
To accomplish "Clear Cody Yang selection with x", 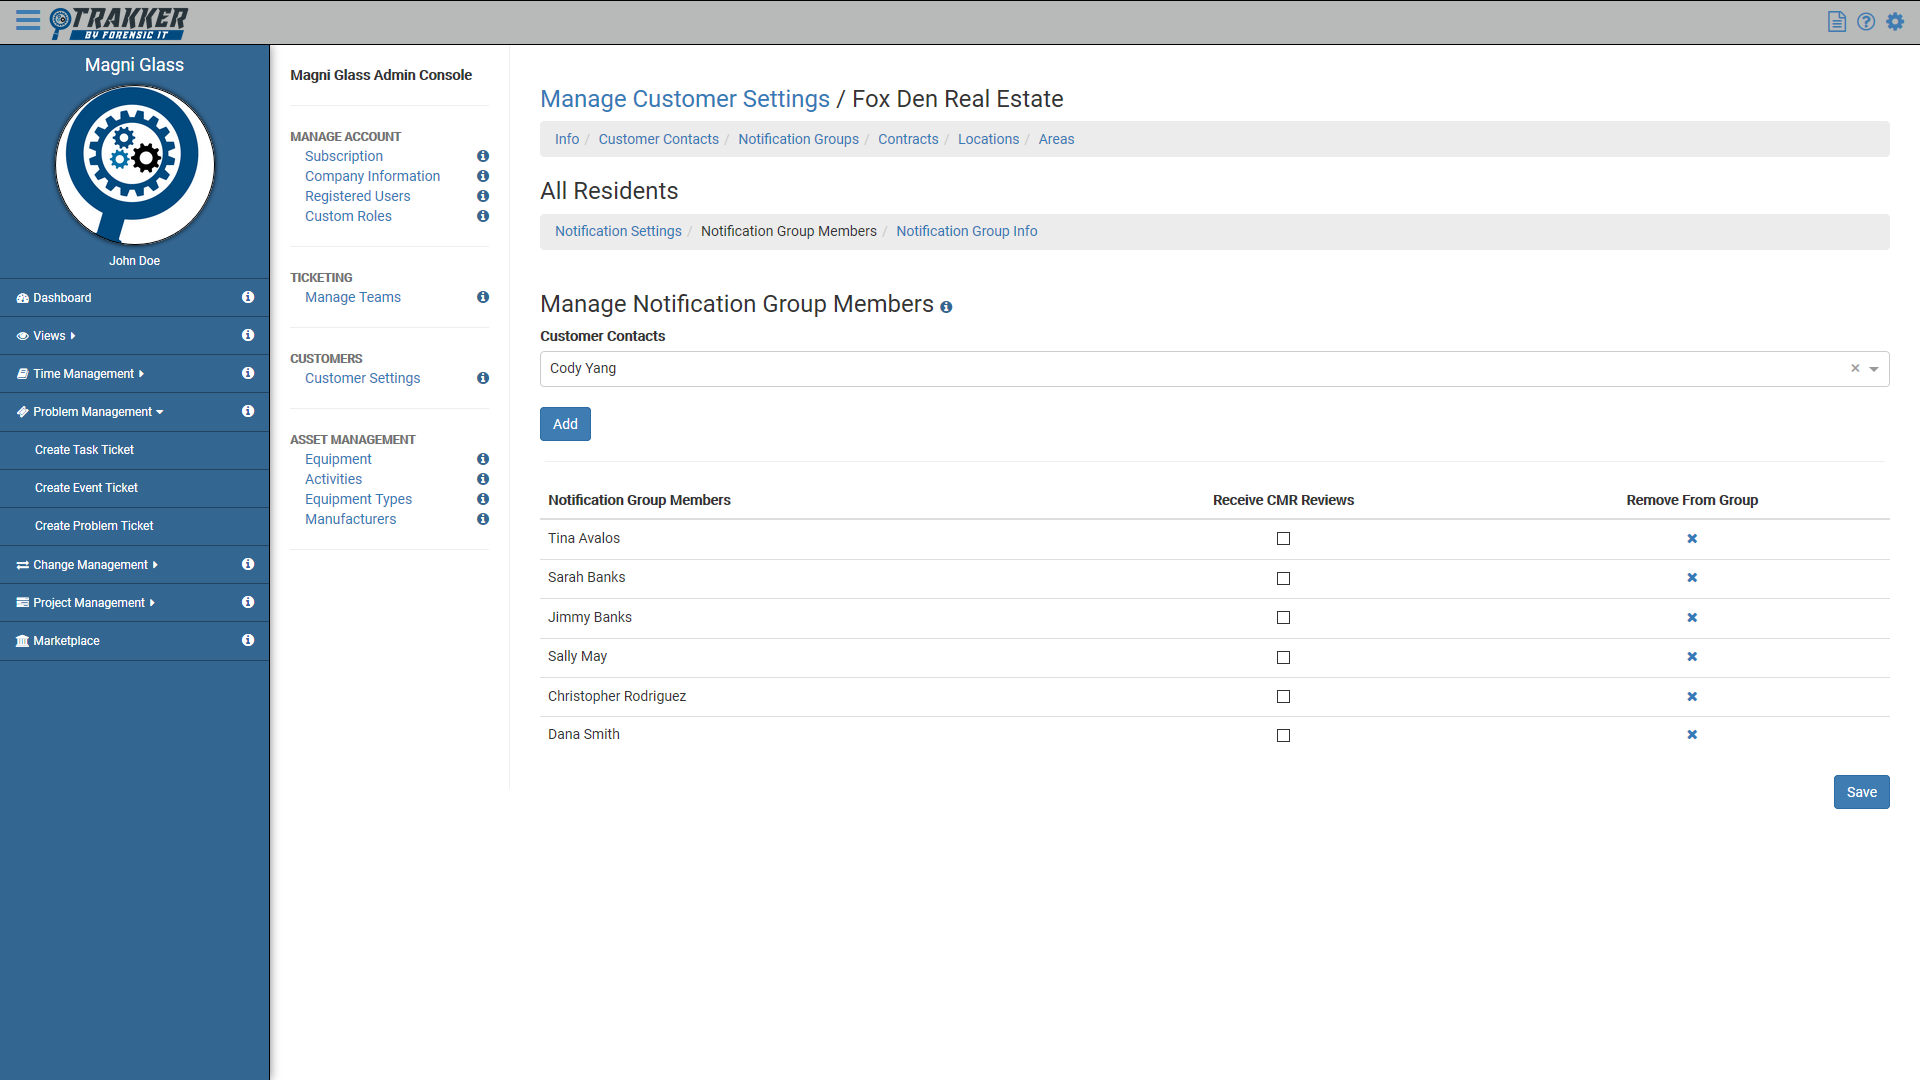I will coord(1855,368).
